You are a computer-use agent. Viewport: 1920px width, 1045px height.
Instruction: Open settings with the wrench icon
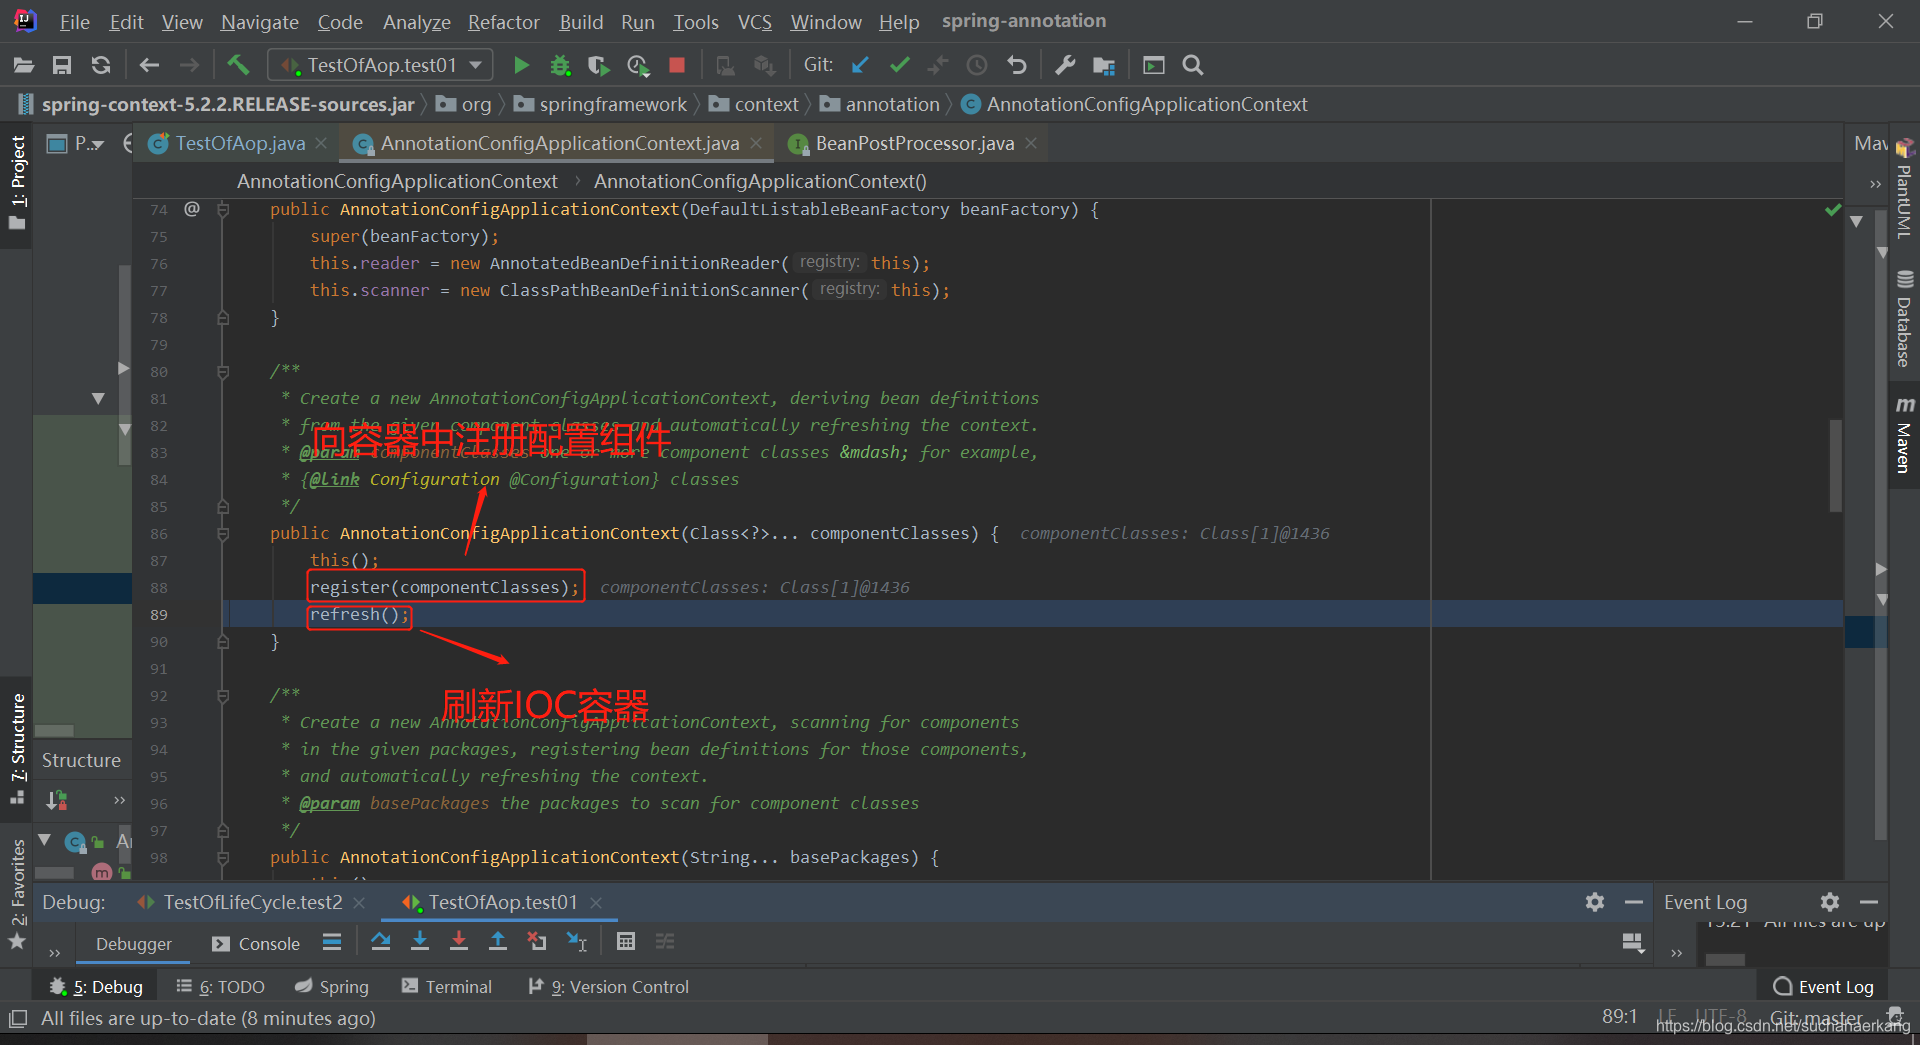click(x=1065, y=65)
